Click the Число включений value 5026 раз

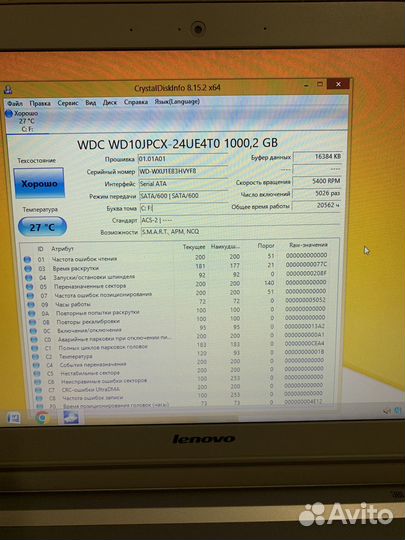point(317,193)
